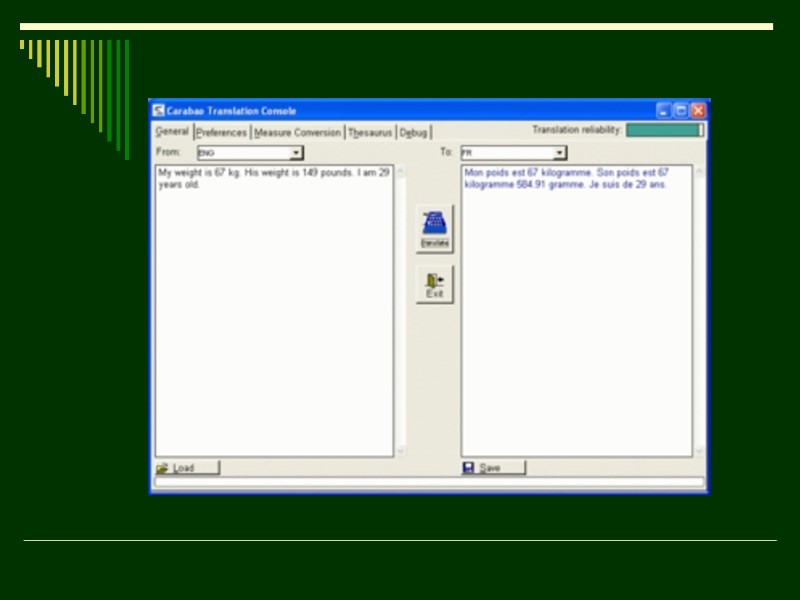Viewport: 800px width, 600px height.
Task: Maximize the Carabao Translation Console window
Action: click(x=681, y=111)
